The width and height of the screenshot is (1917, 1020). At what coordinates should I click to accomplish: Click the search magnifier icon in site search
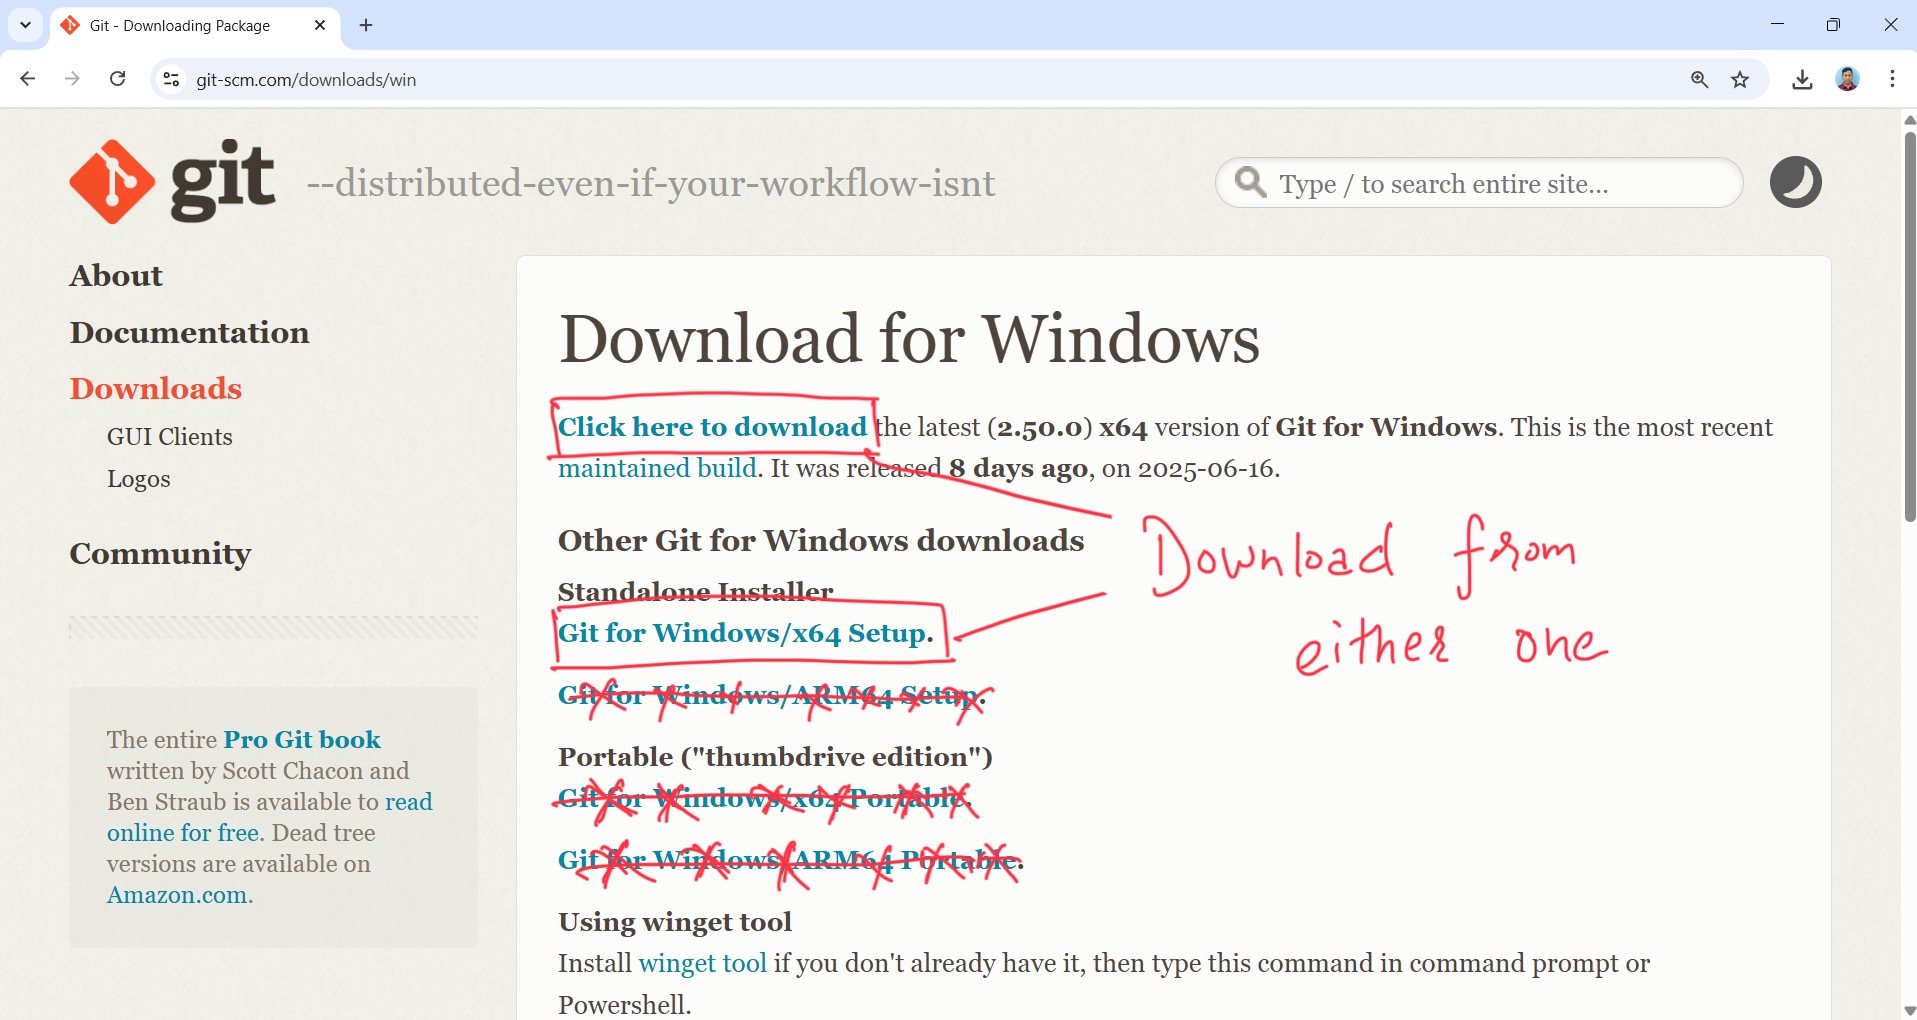pyautogui.click(x=1250, y=183)
